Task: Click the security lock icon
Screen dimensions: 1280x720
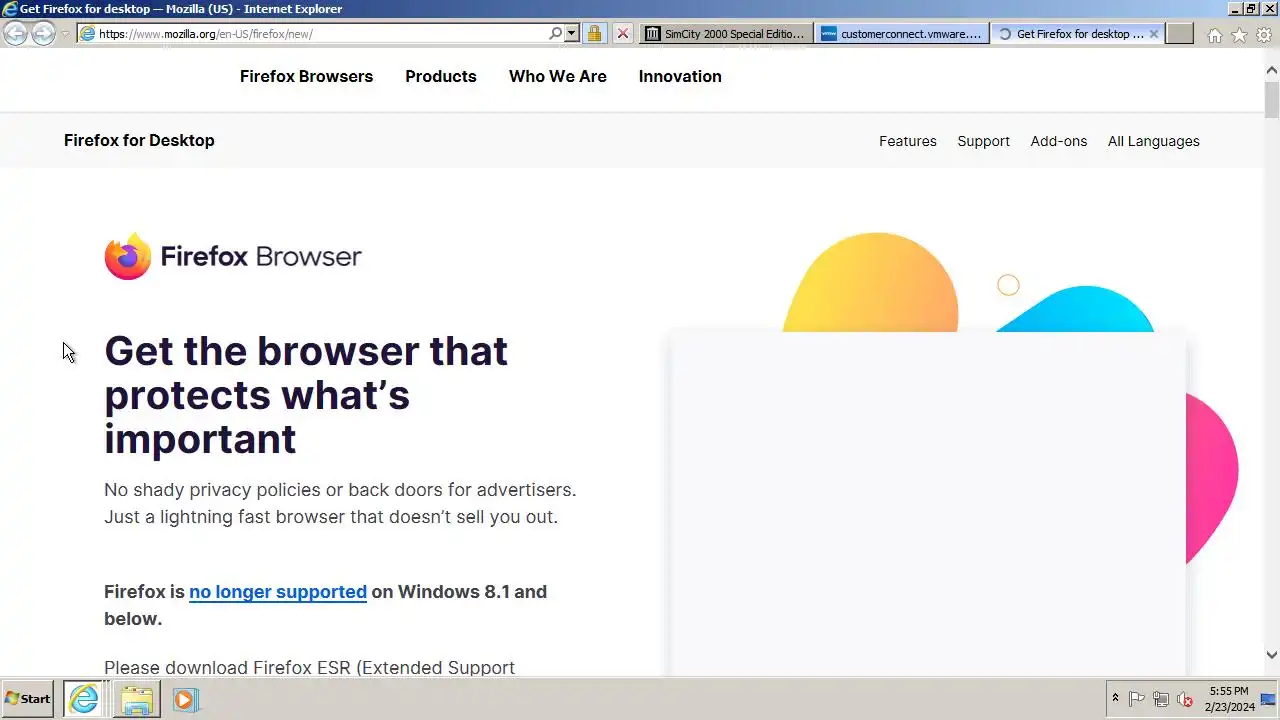Action: [594, 33]
